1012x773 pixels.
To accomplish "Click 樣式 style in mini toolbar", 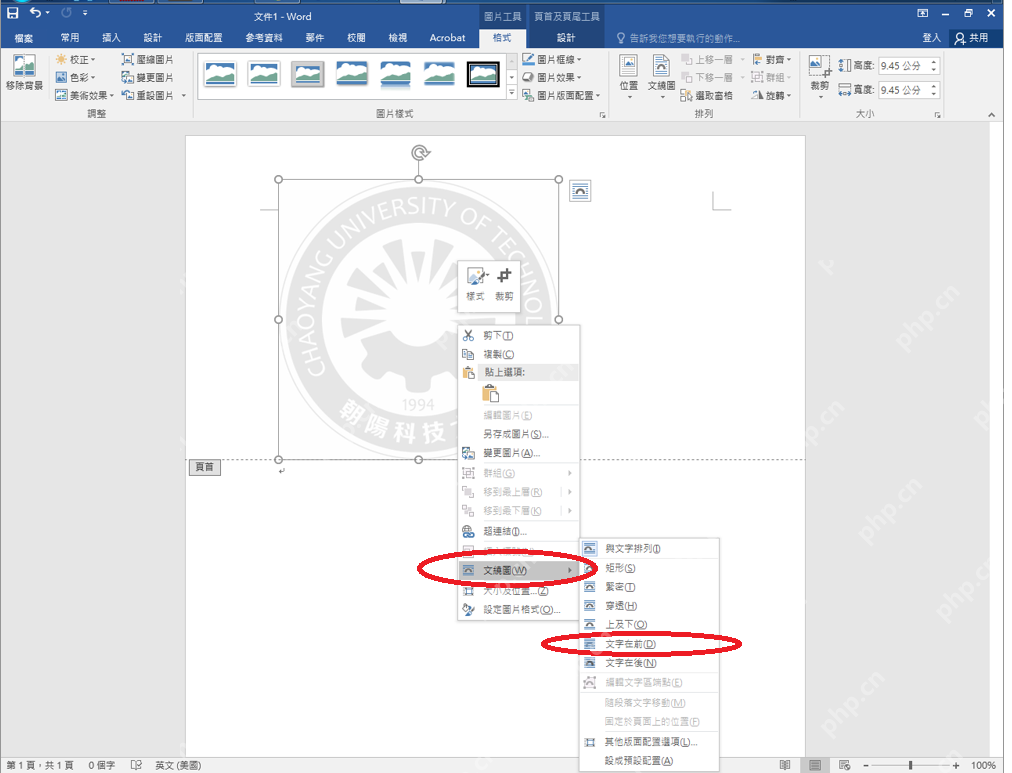I will (x=476, y=284).
